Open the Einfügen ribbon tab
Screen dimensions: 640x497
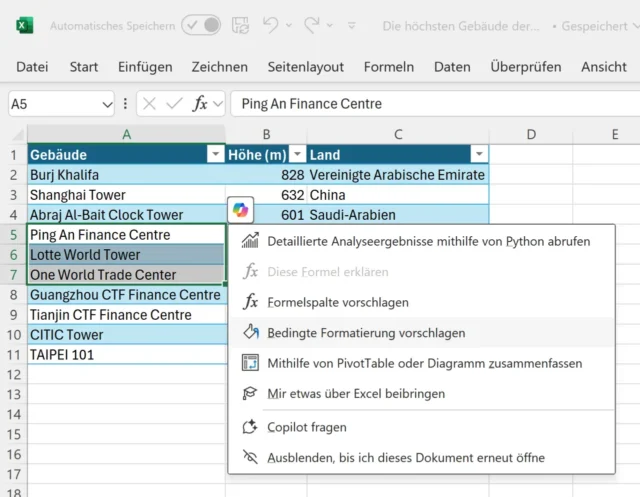(x=145, y=67)
